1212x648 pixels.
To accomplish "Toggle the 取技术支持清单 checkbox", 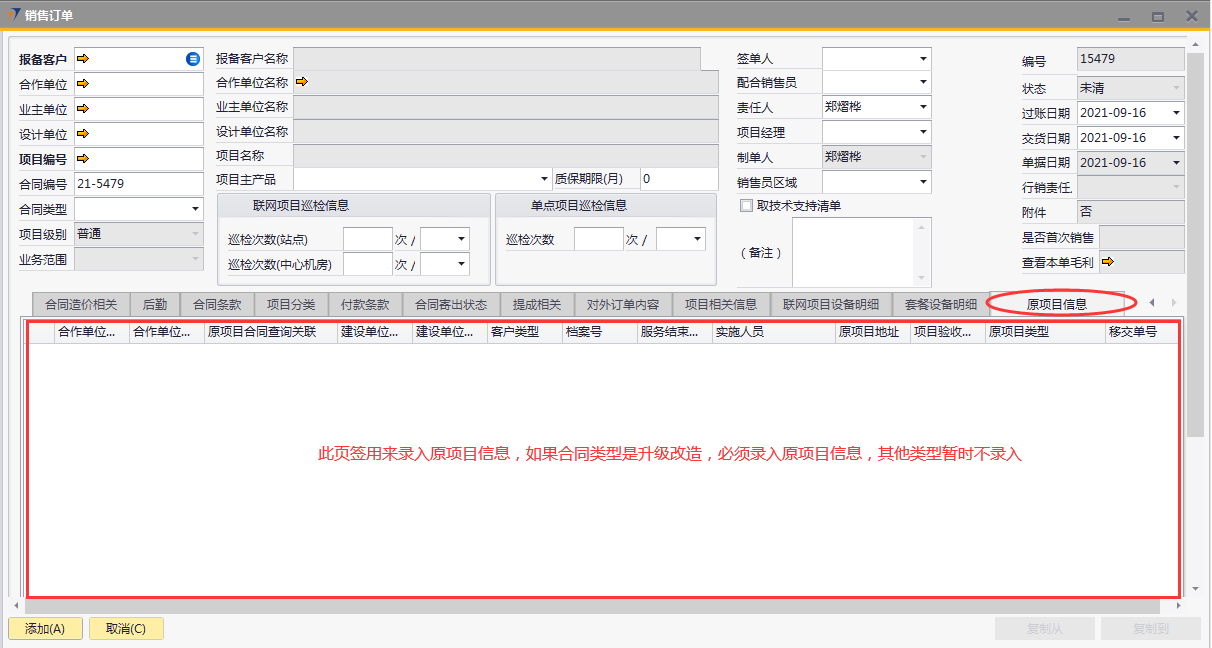I will [746, 206].
